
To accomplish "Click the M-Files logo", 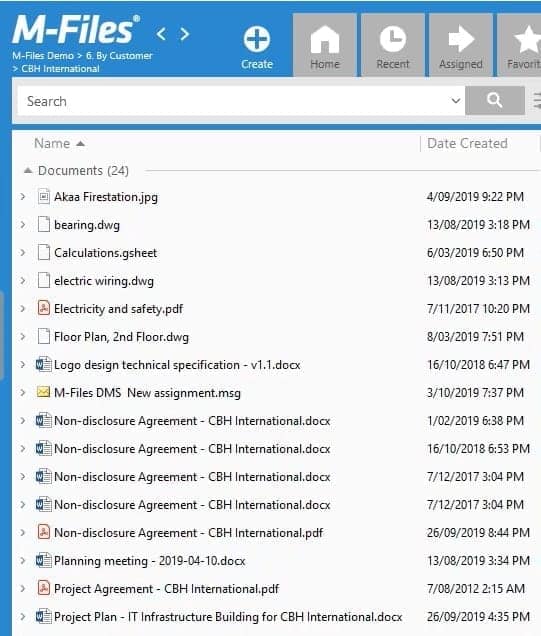I will point(76,29).
